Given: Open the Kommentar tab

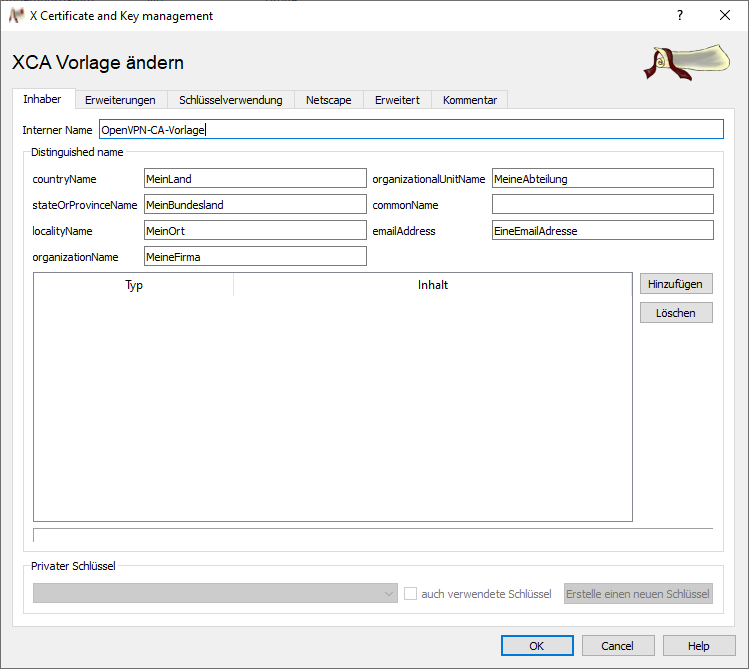Looking at the screenshot, I should 470,100.
